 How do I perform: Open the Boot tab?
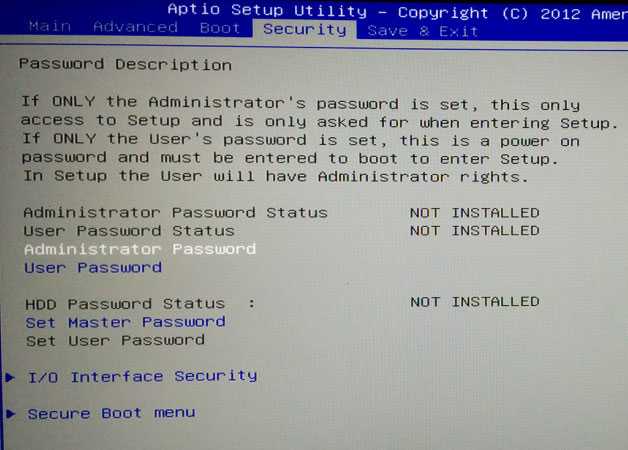220,28
